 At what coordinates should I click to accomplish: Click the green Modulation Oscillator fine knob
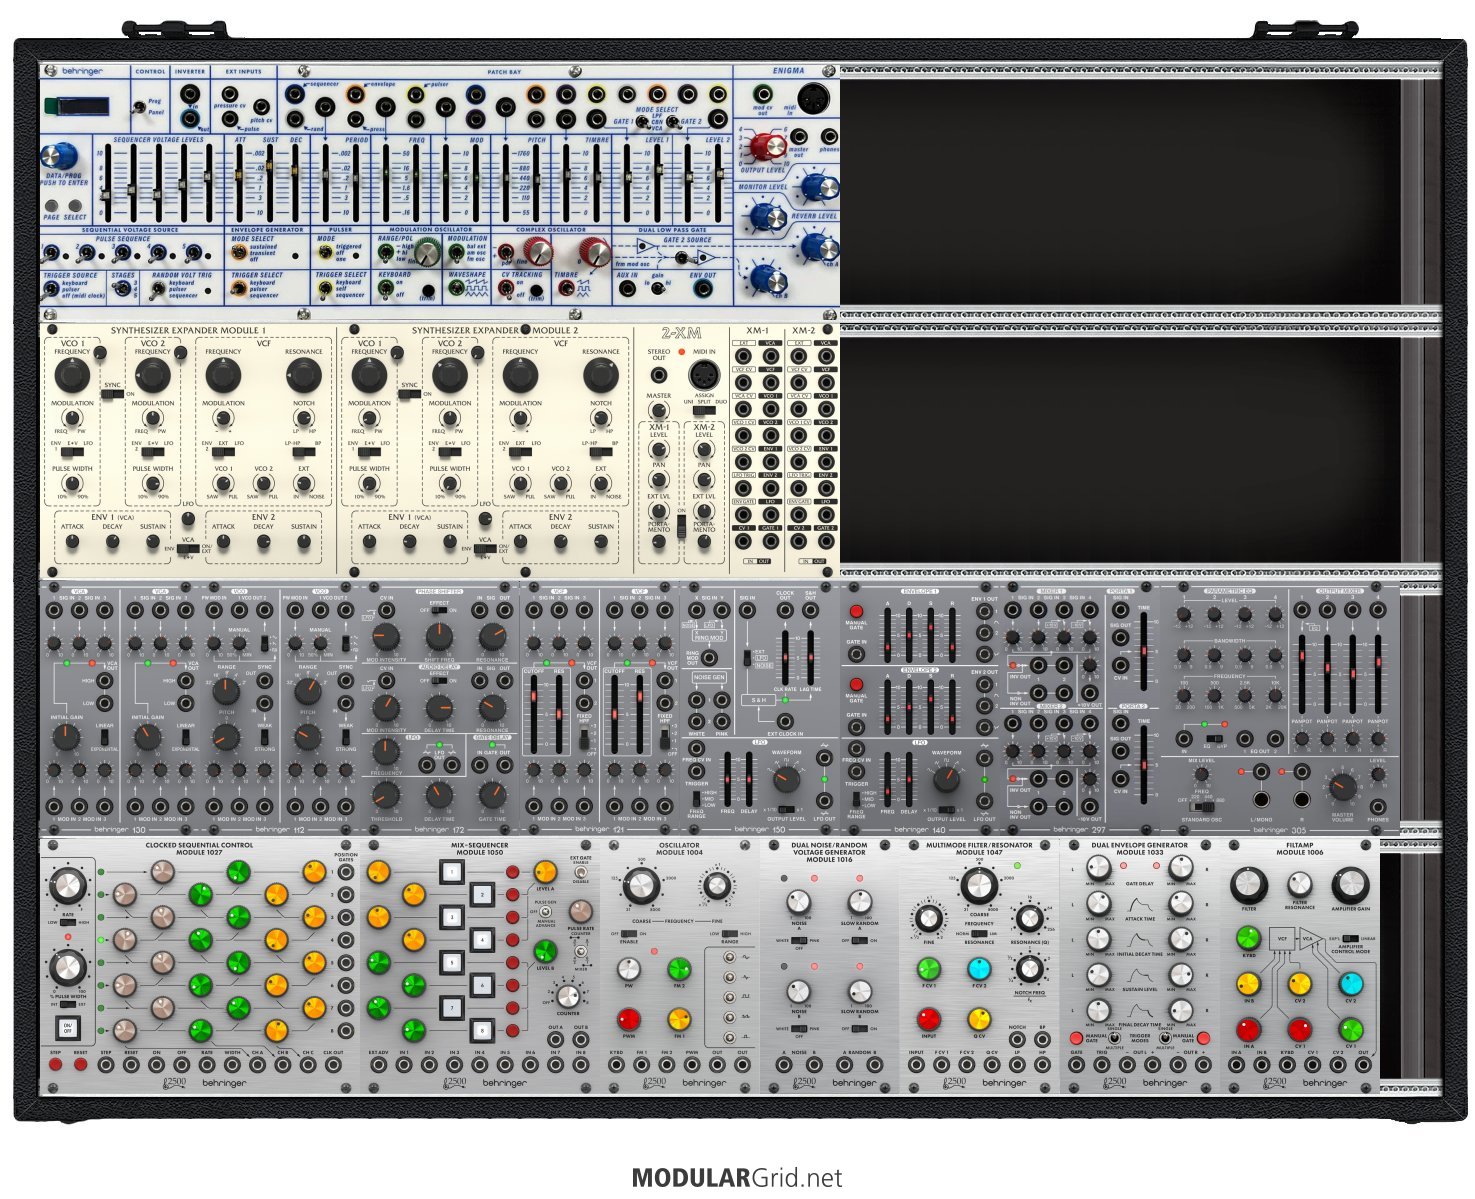427,253
